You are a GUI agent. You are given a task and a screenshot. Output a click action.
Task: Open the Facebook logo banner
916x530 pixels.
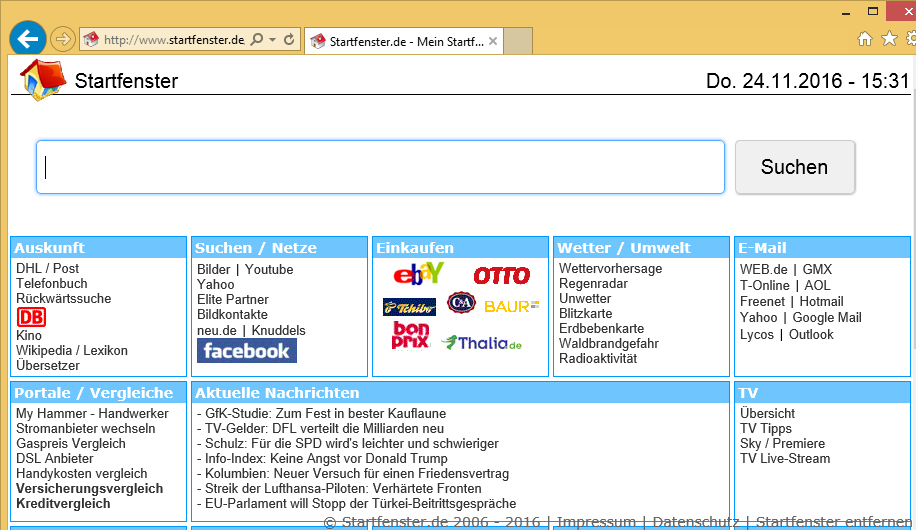246,350
